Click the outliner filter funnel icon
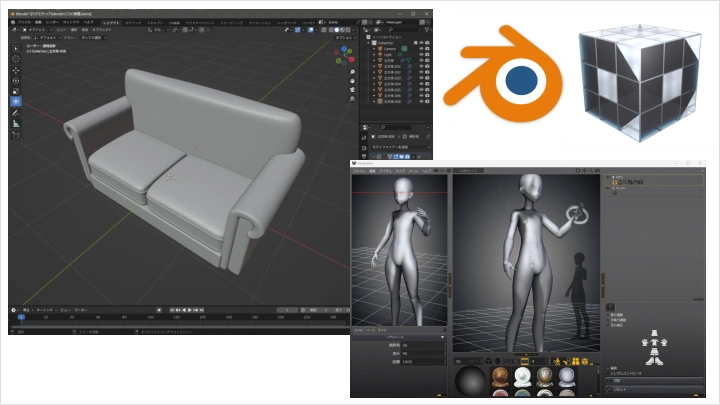720x405 pixels. tap(427, 29)
